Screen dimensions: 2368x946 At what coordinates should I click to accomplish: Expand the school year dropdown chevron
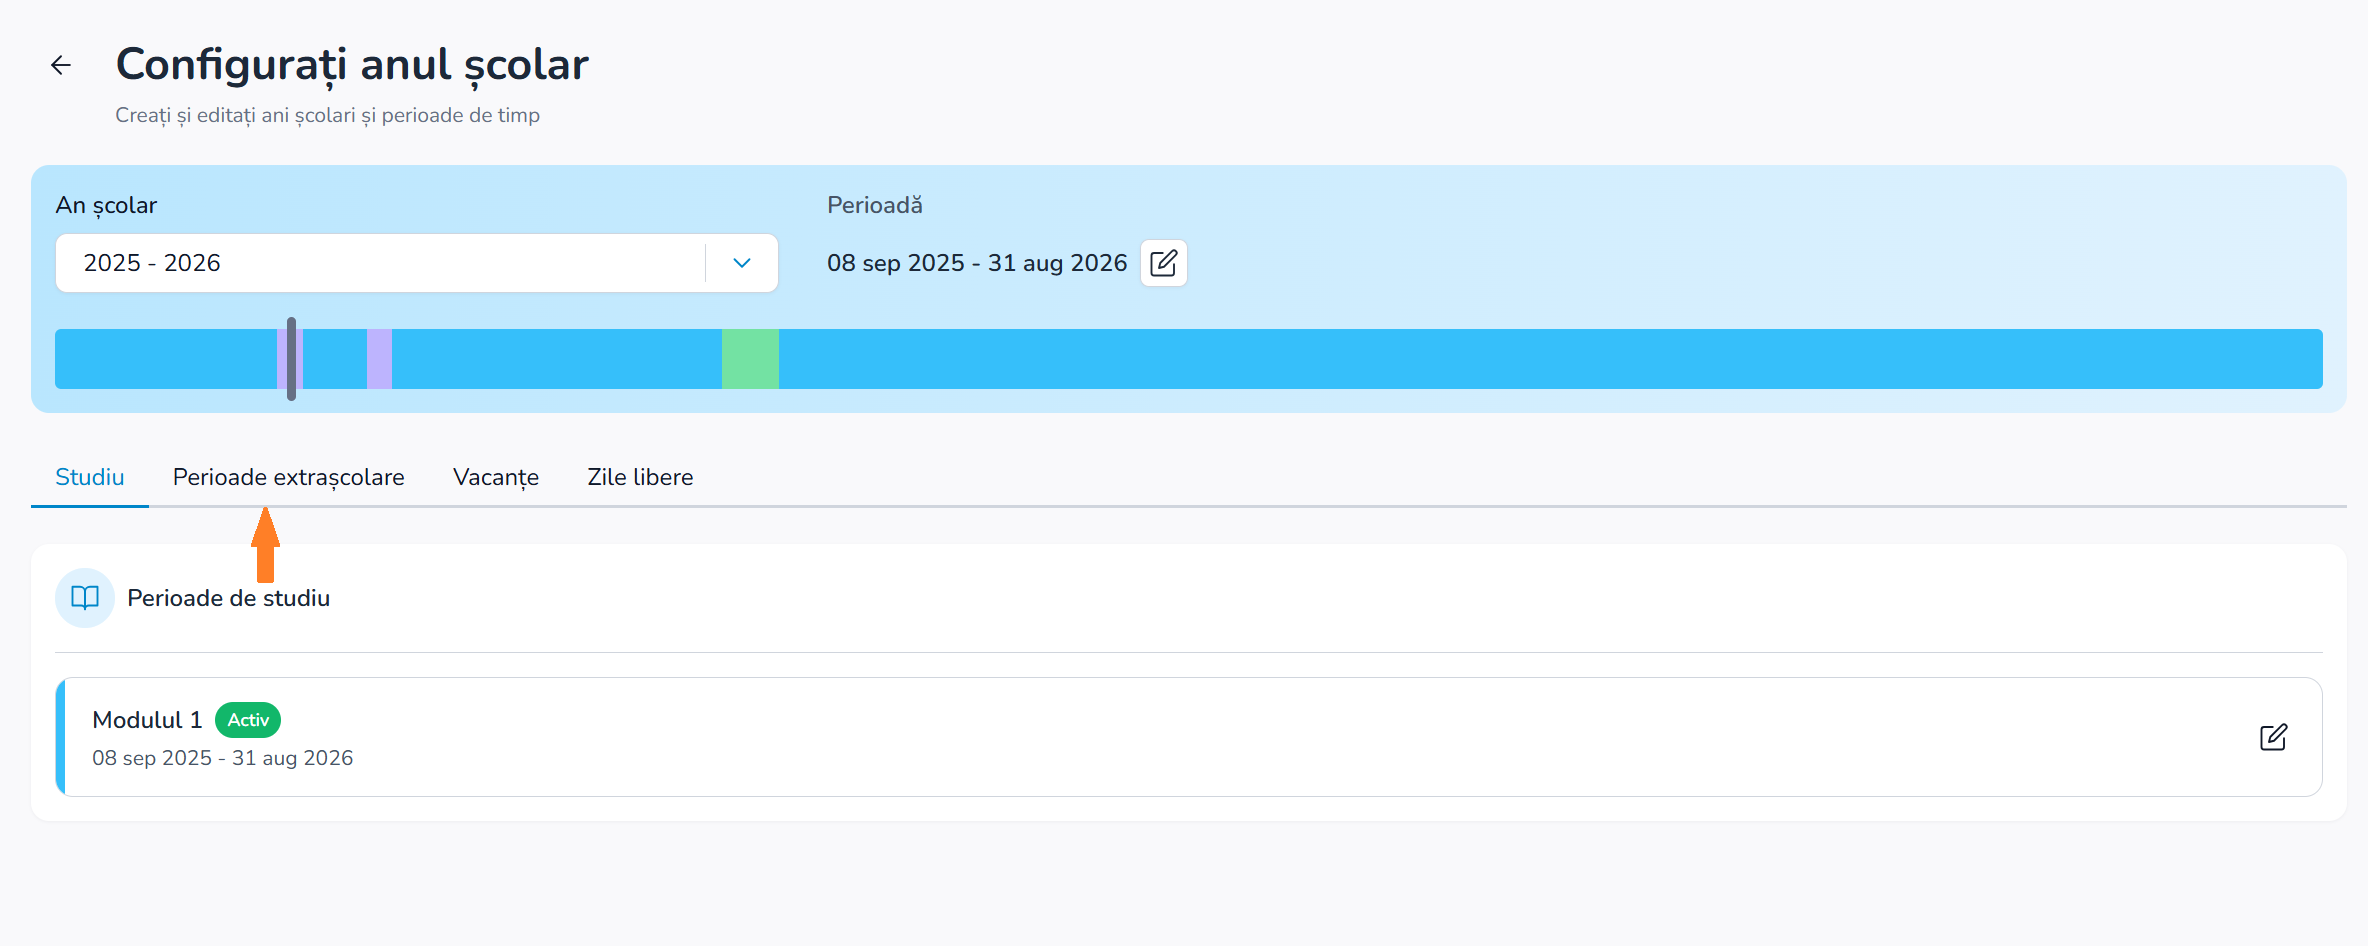741,263
